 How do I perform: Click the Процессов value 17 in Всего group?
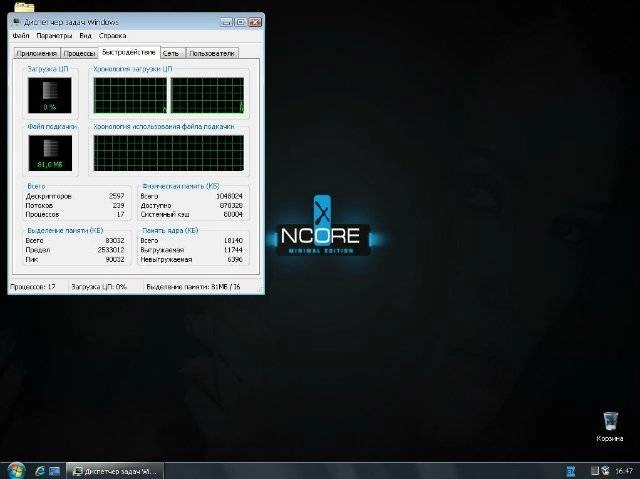coord(120,214)
